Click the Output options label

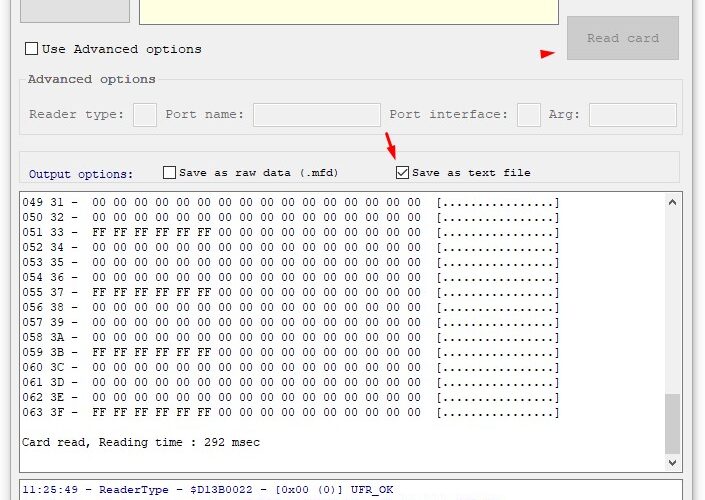tap(81, 174)
